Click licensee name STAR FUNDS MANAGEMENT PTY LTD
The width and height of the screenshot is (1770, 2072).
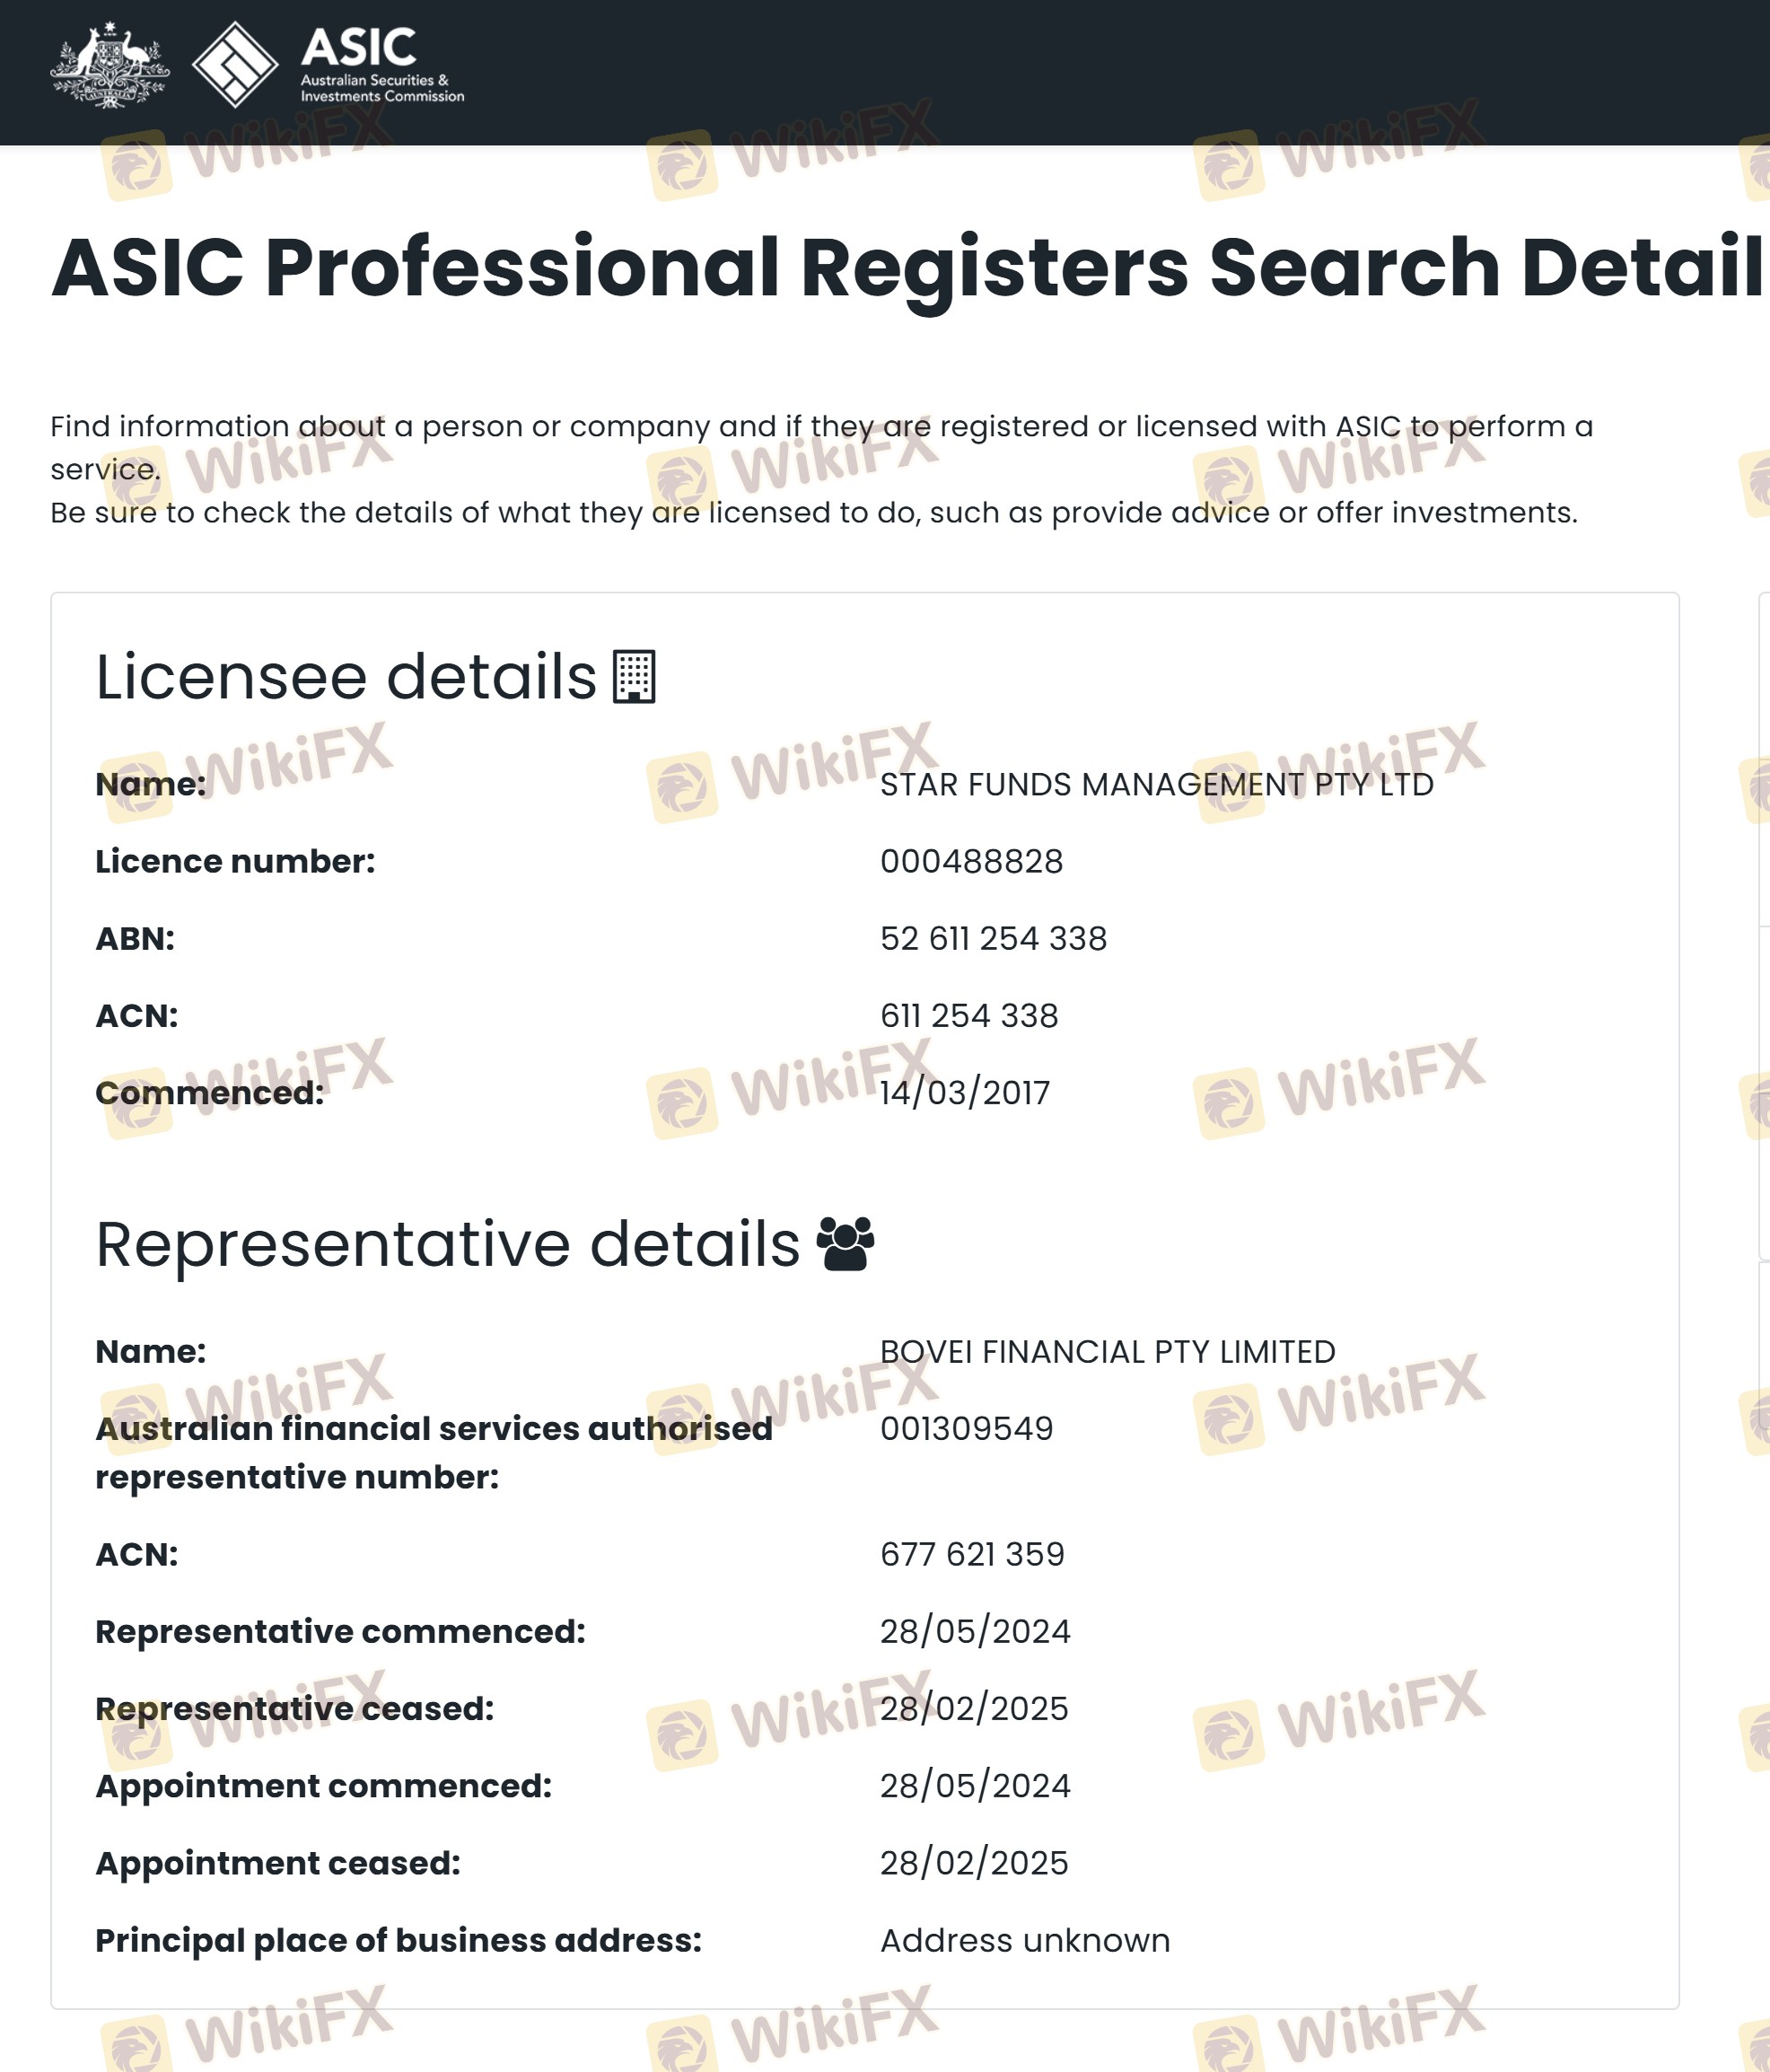tap(1156, 785)
